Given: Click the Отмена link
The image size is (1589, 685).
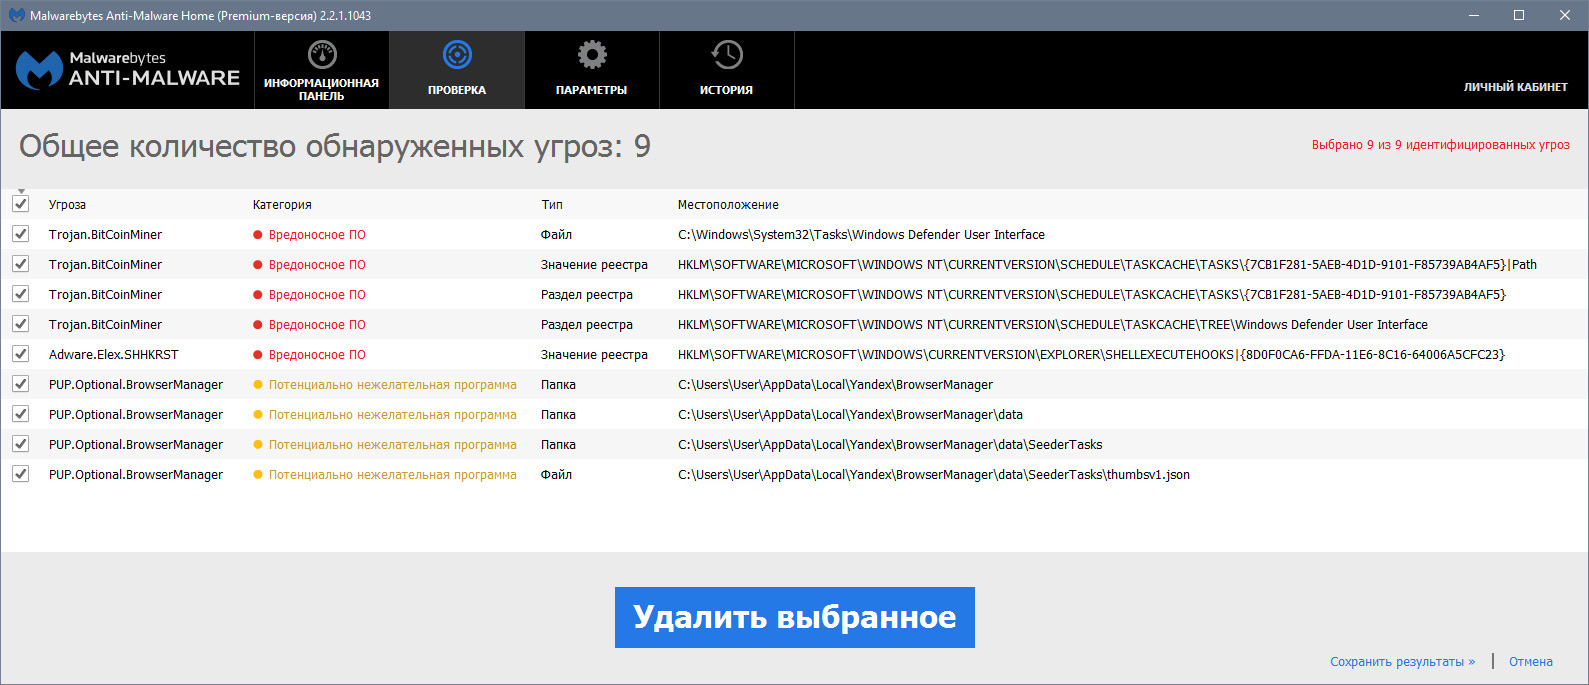Looking at the screenshot, I should coord(1530,662).
